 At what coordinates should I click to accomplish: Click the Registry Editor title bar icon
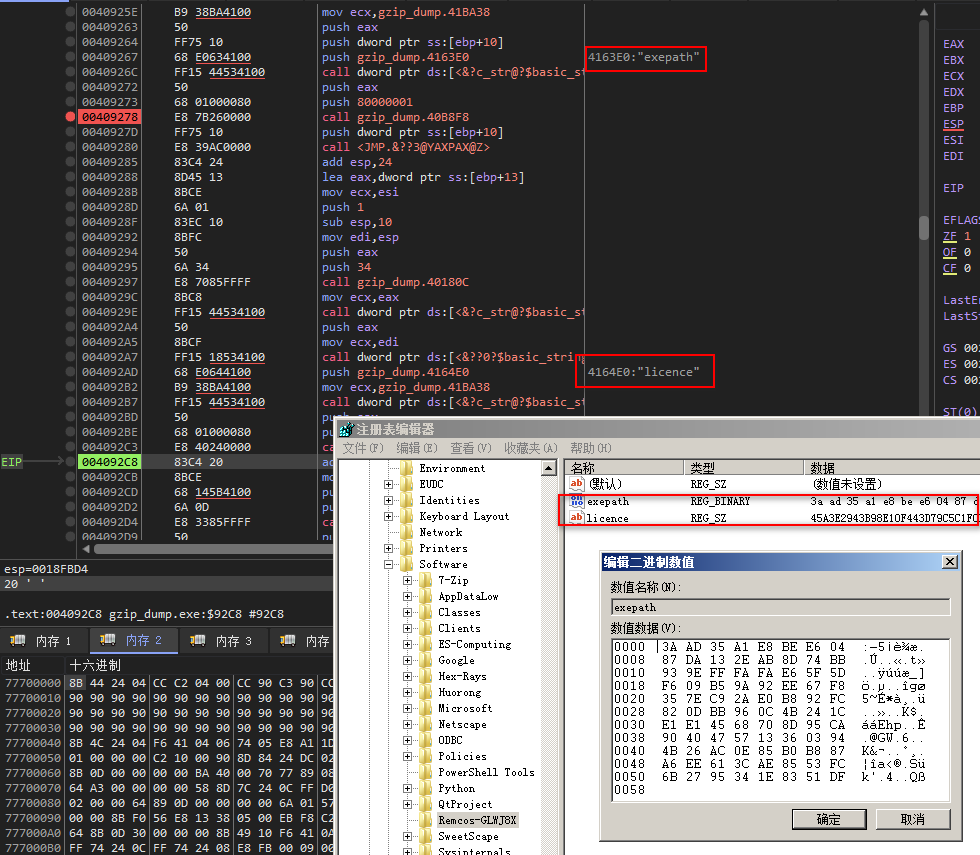tap(347, 429)
